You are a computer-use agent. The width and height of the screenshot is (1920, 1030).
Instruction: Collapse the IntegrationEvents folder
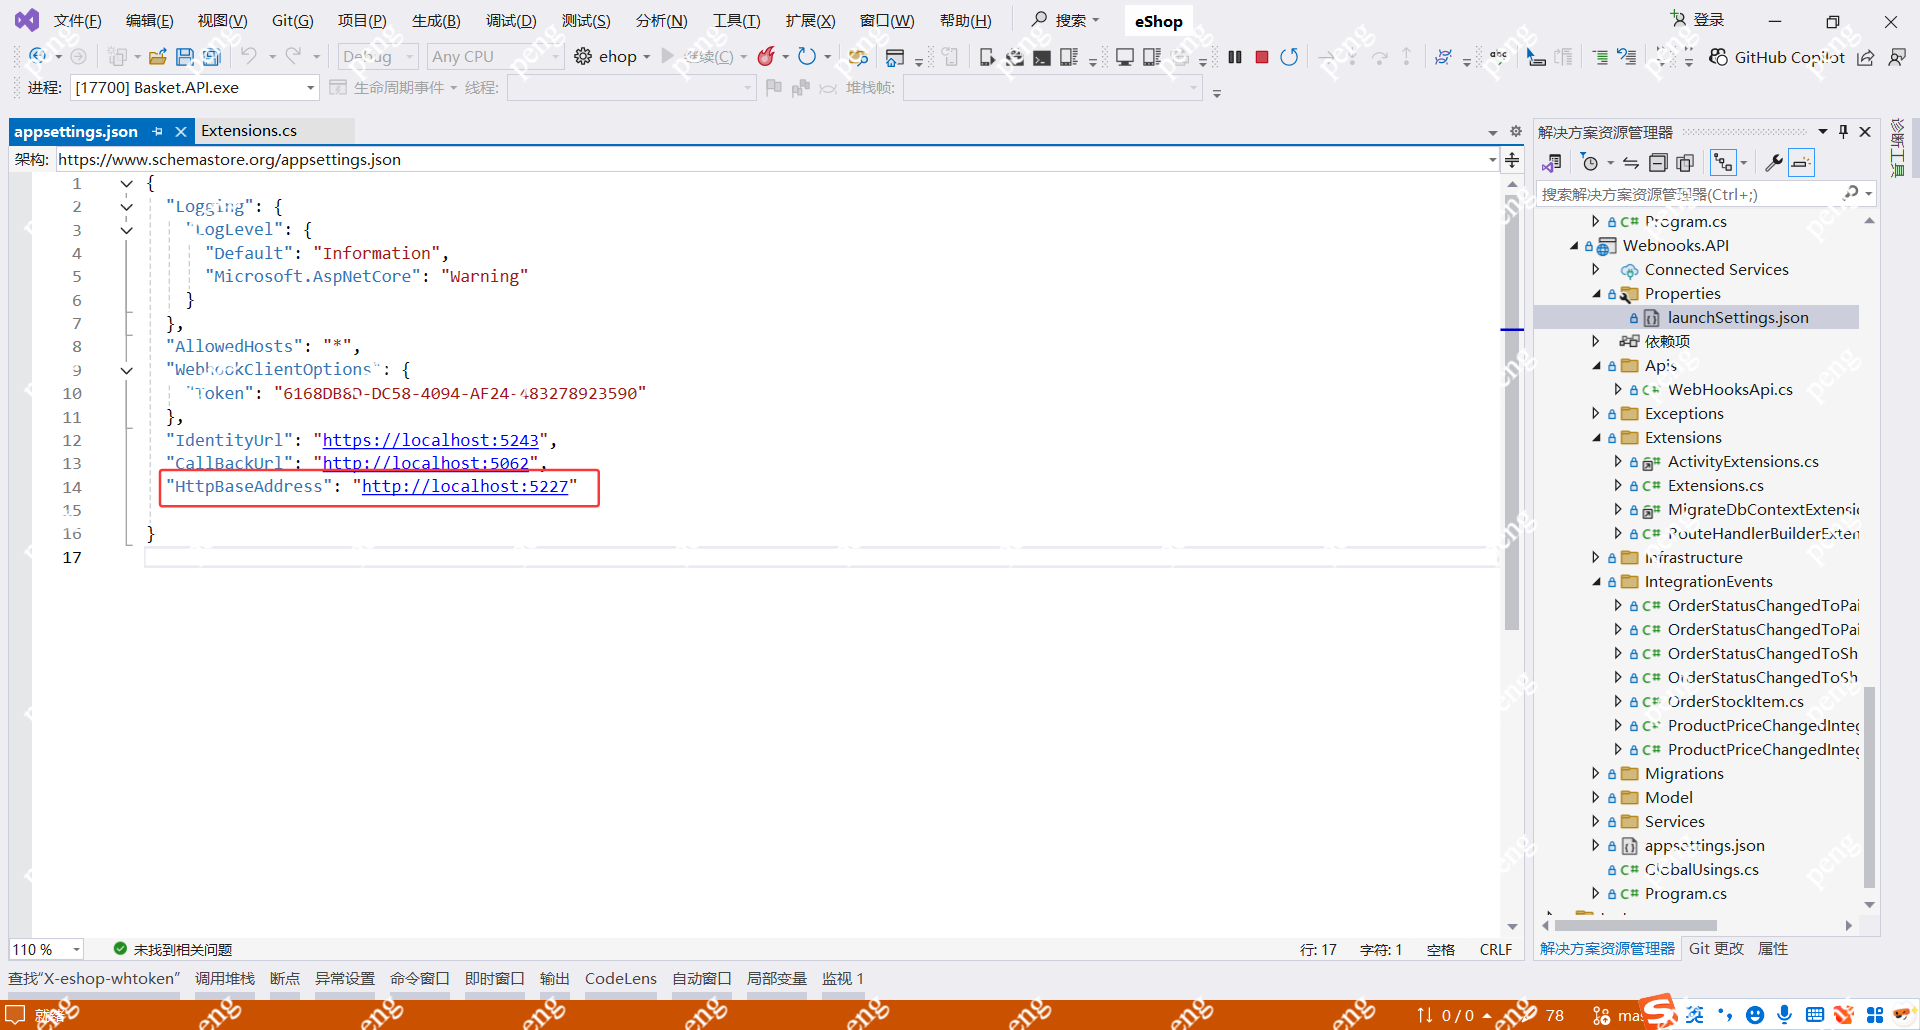1596,581
